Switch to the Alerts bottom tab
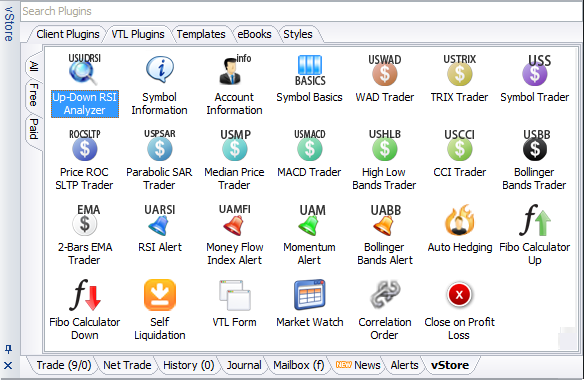This screenshot has height=380, width=585. (x=404, y=365)
